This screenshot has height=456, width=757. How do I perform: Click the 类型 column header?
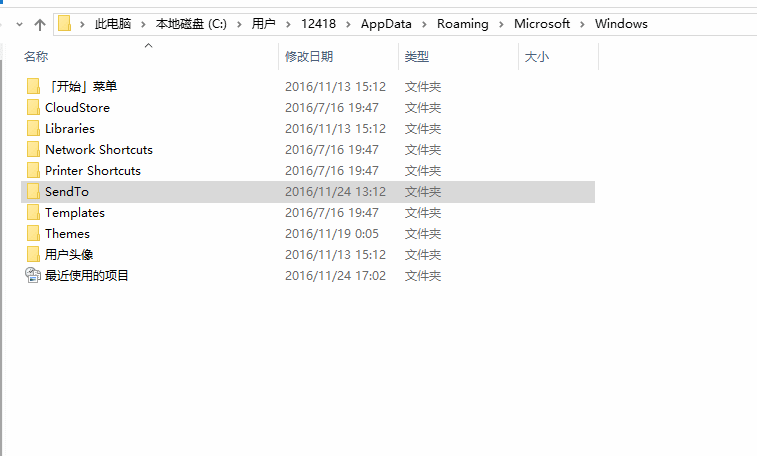tap(417, 58)
